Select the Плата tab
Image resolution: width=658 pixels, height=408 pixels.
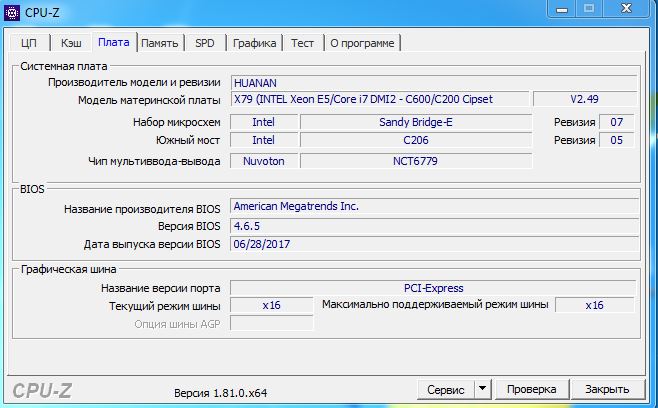coord(114,42)
